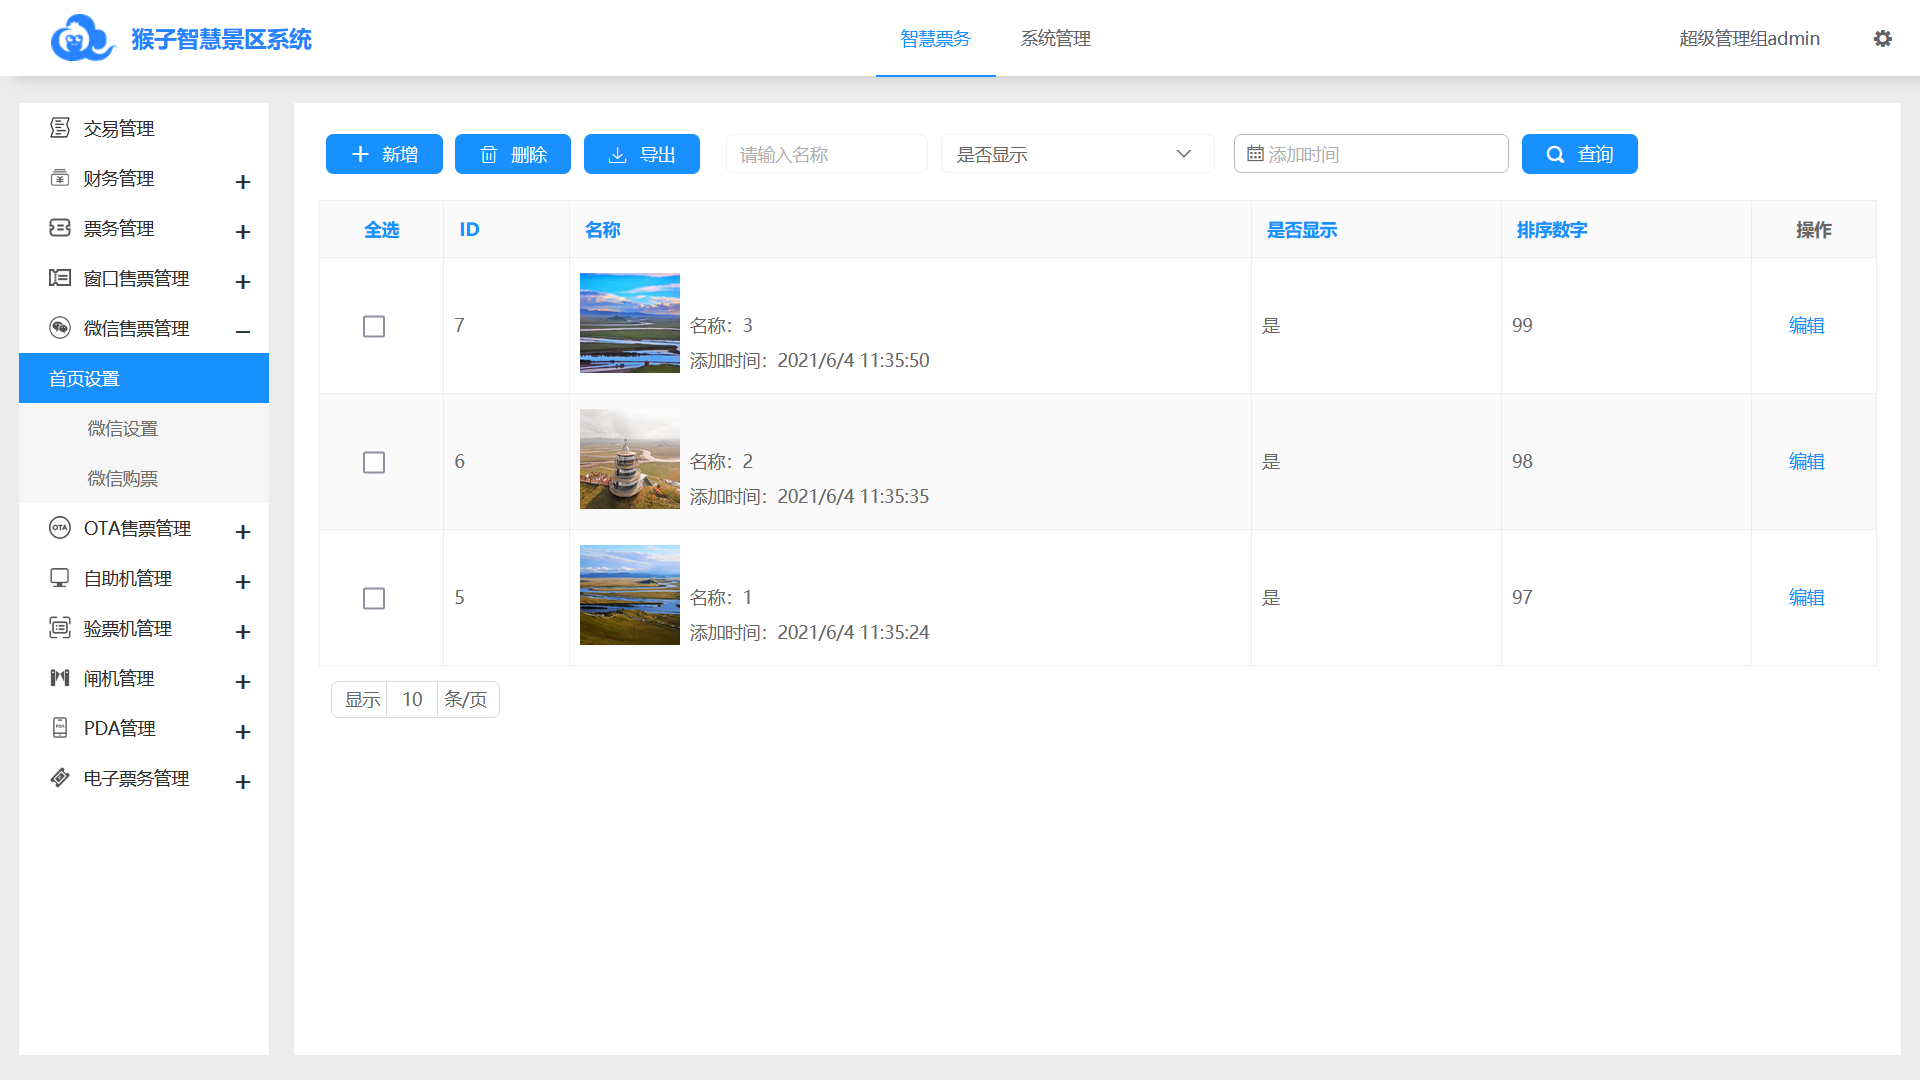Open 交易管理 menu item

click(144, 128)
